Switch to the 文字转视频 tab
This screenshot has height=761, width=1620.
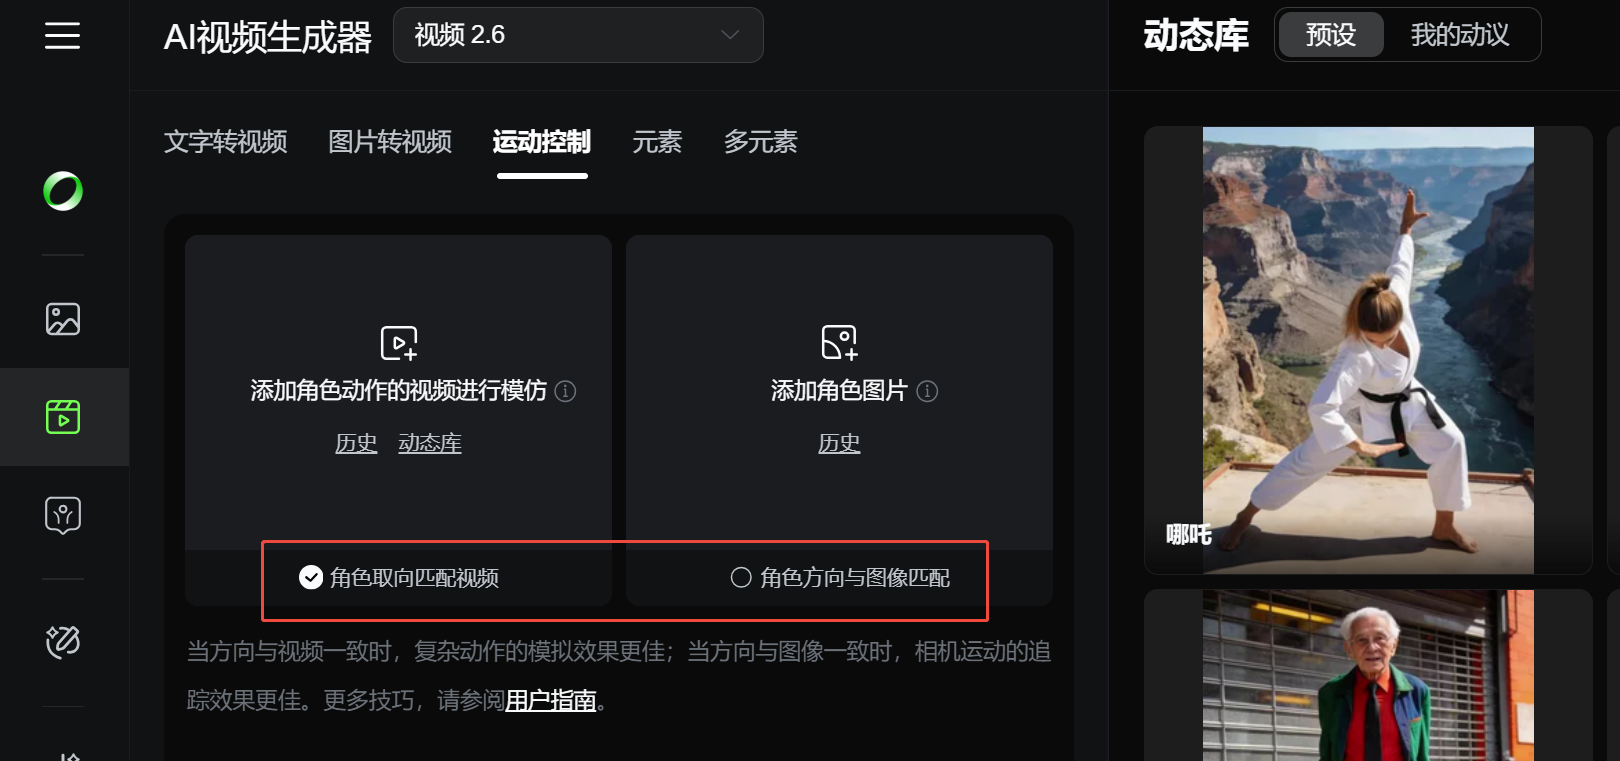[x=226, y=142]
